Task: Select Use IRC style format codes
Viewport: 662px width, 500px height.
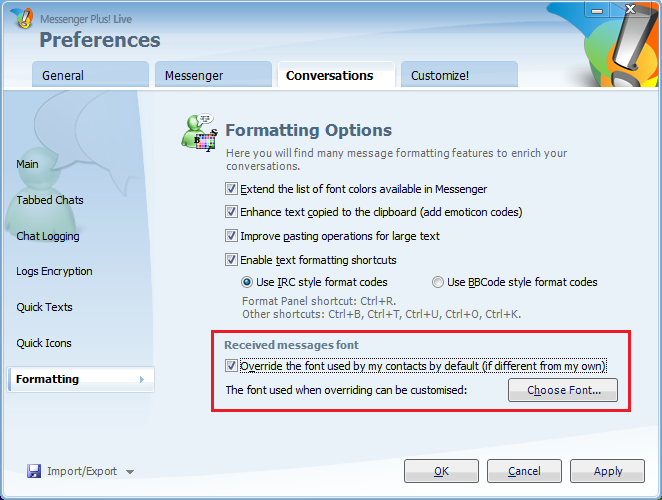Action: click(249, 282)
